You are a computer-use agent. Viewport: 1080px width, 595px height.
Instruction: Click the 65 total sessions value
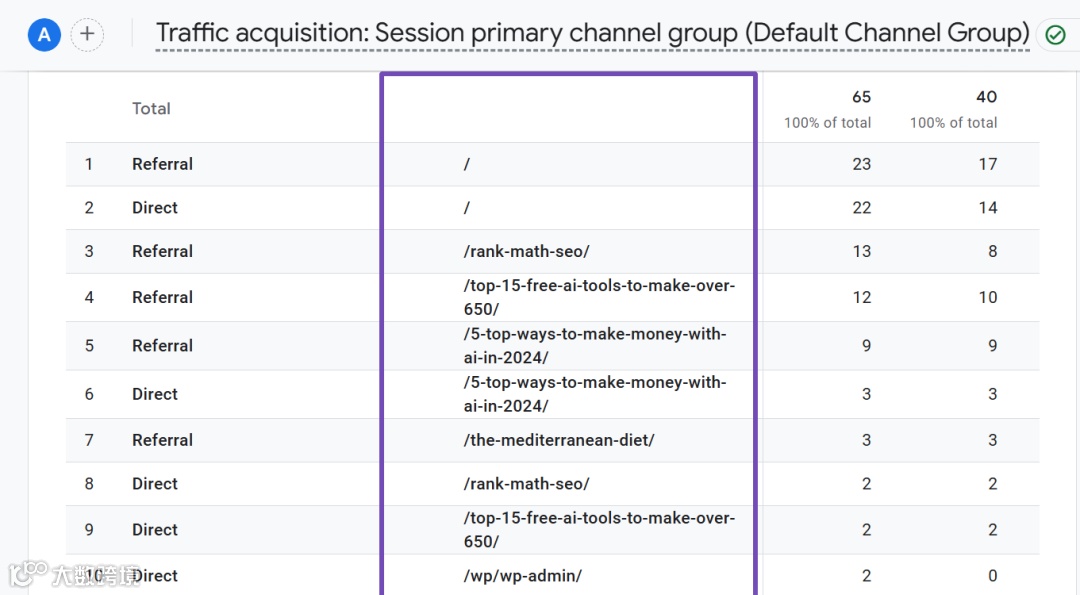(x=861, y=97)
